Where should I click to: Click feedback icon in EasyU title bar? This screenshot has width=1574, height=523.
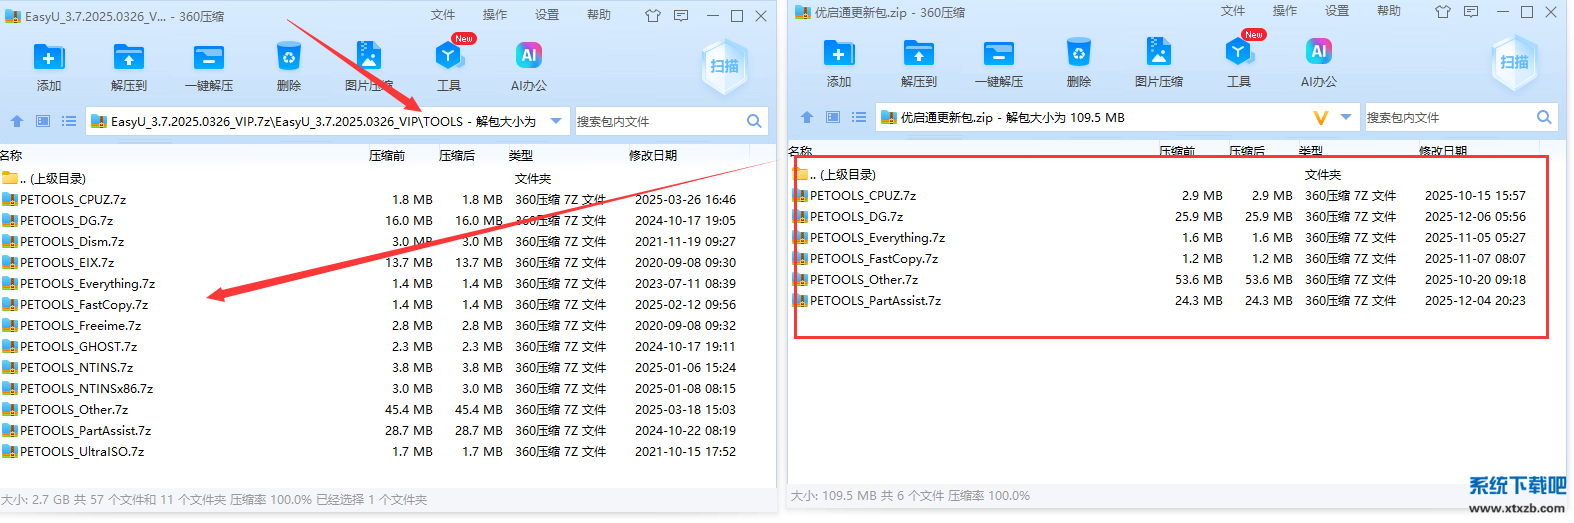click(681, 16)
